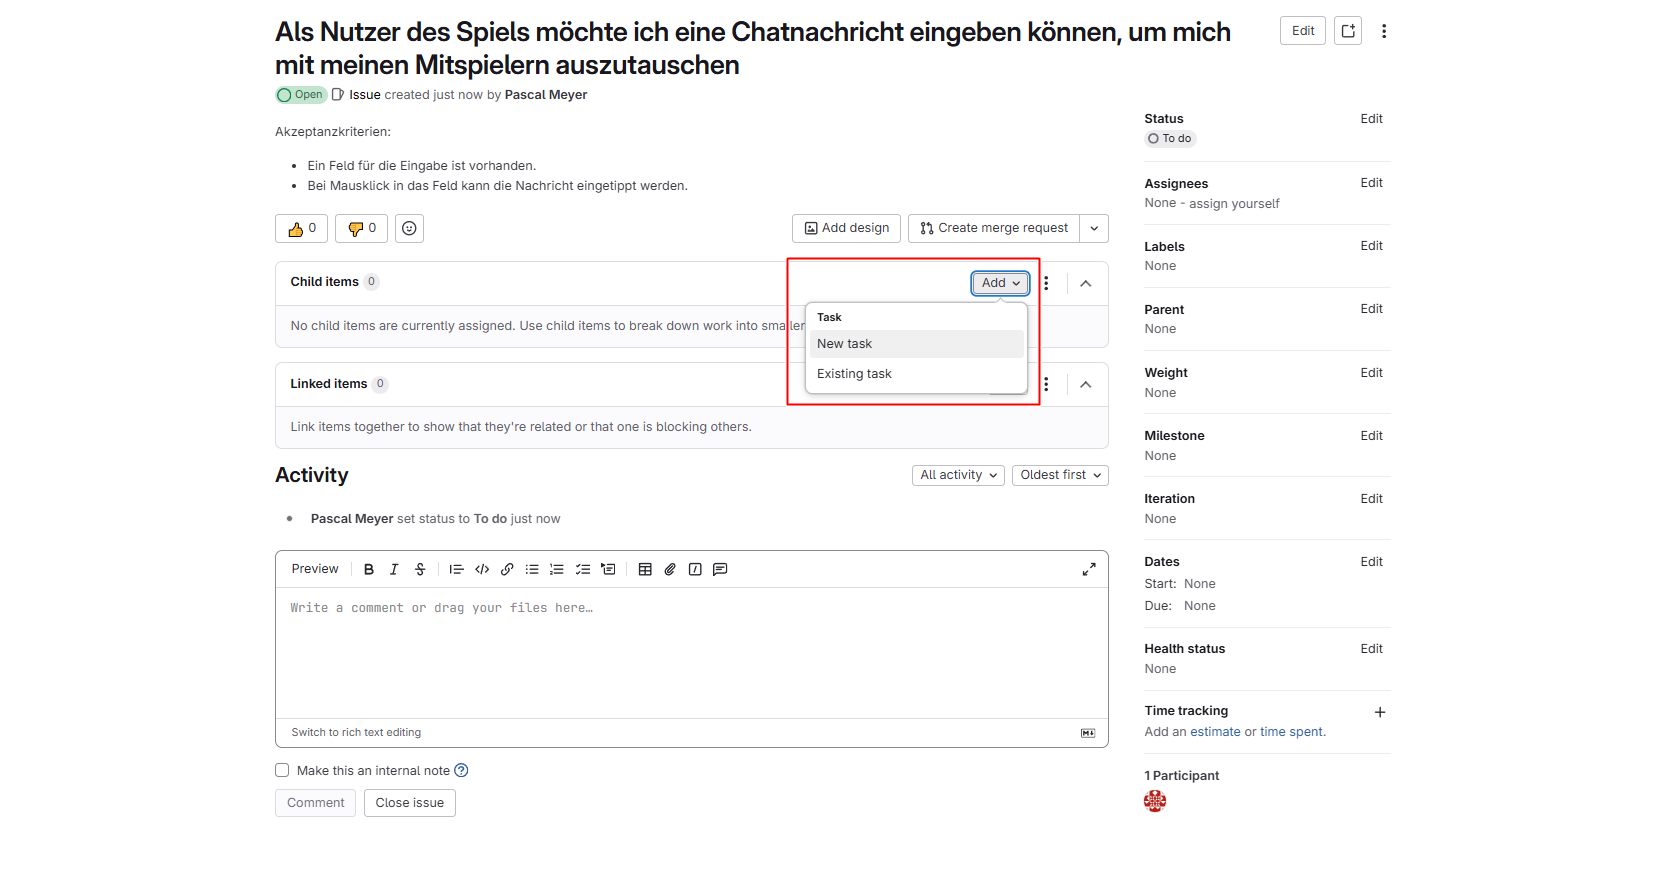
Task: Insert a table in the comment
Action: tap(645, 569)
